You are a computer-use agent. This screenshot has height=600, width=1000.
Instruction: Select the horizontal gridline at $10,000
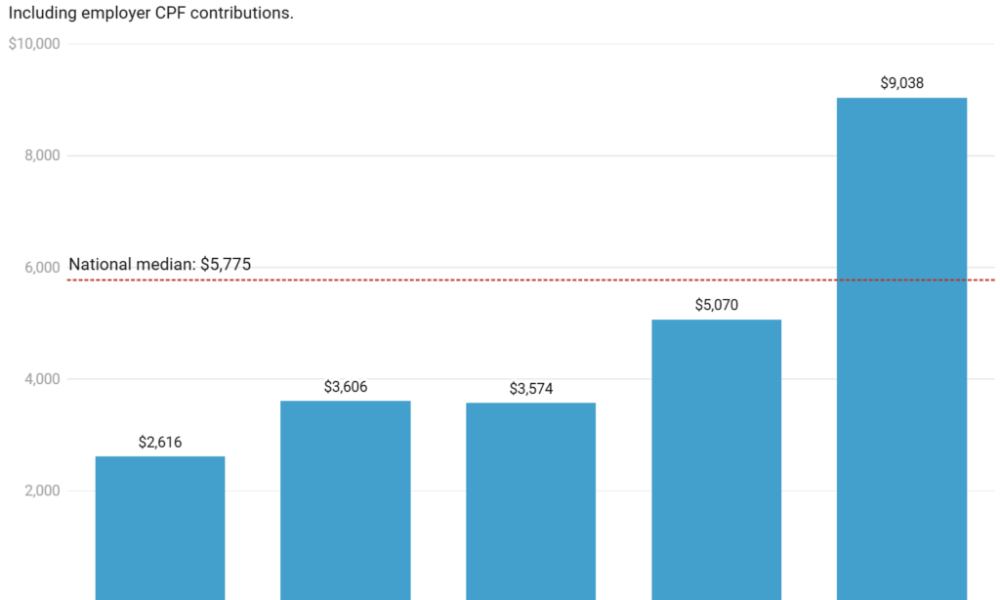[500, 44]
